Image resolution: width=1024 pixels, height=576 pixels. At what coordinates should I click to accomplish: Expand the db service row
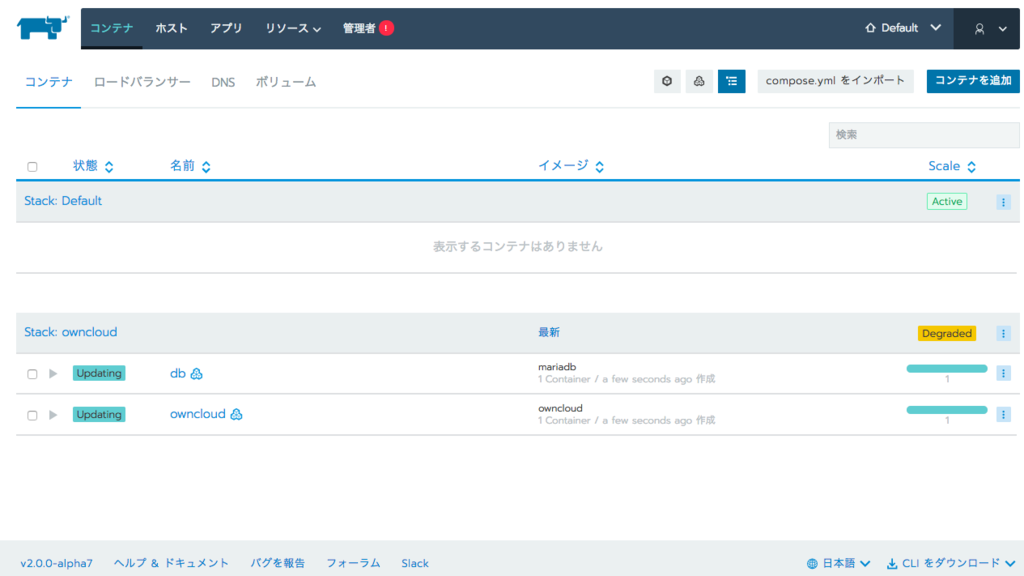(53, 374)
